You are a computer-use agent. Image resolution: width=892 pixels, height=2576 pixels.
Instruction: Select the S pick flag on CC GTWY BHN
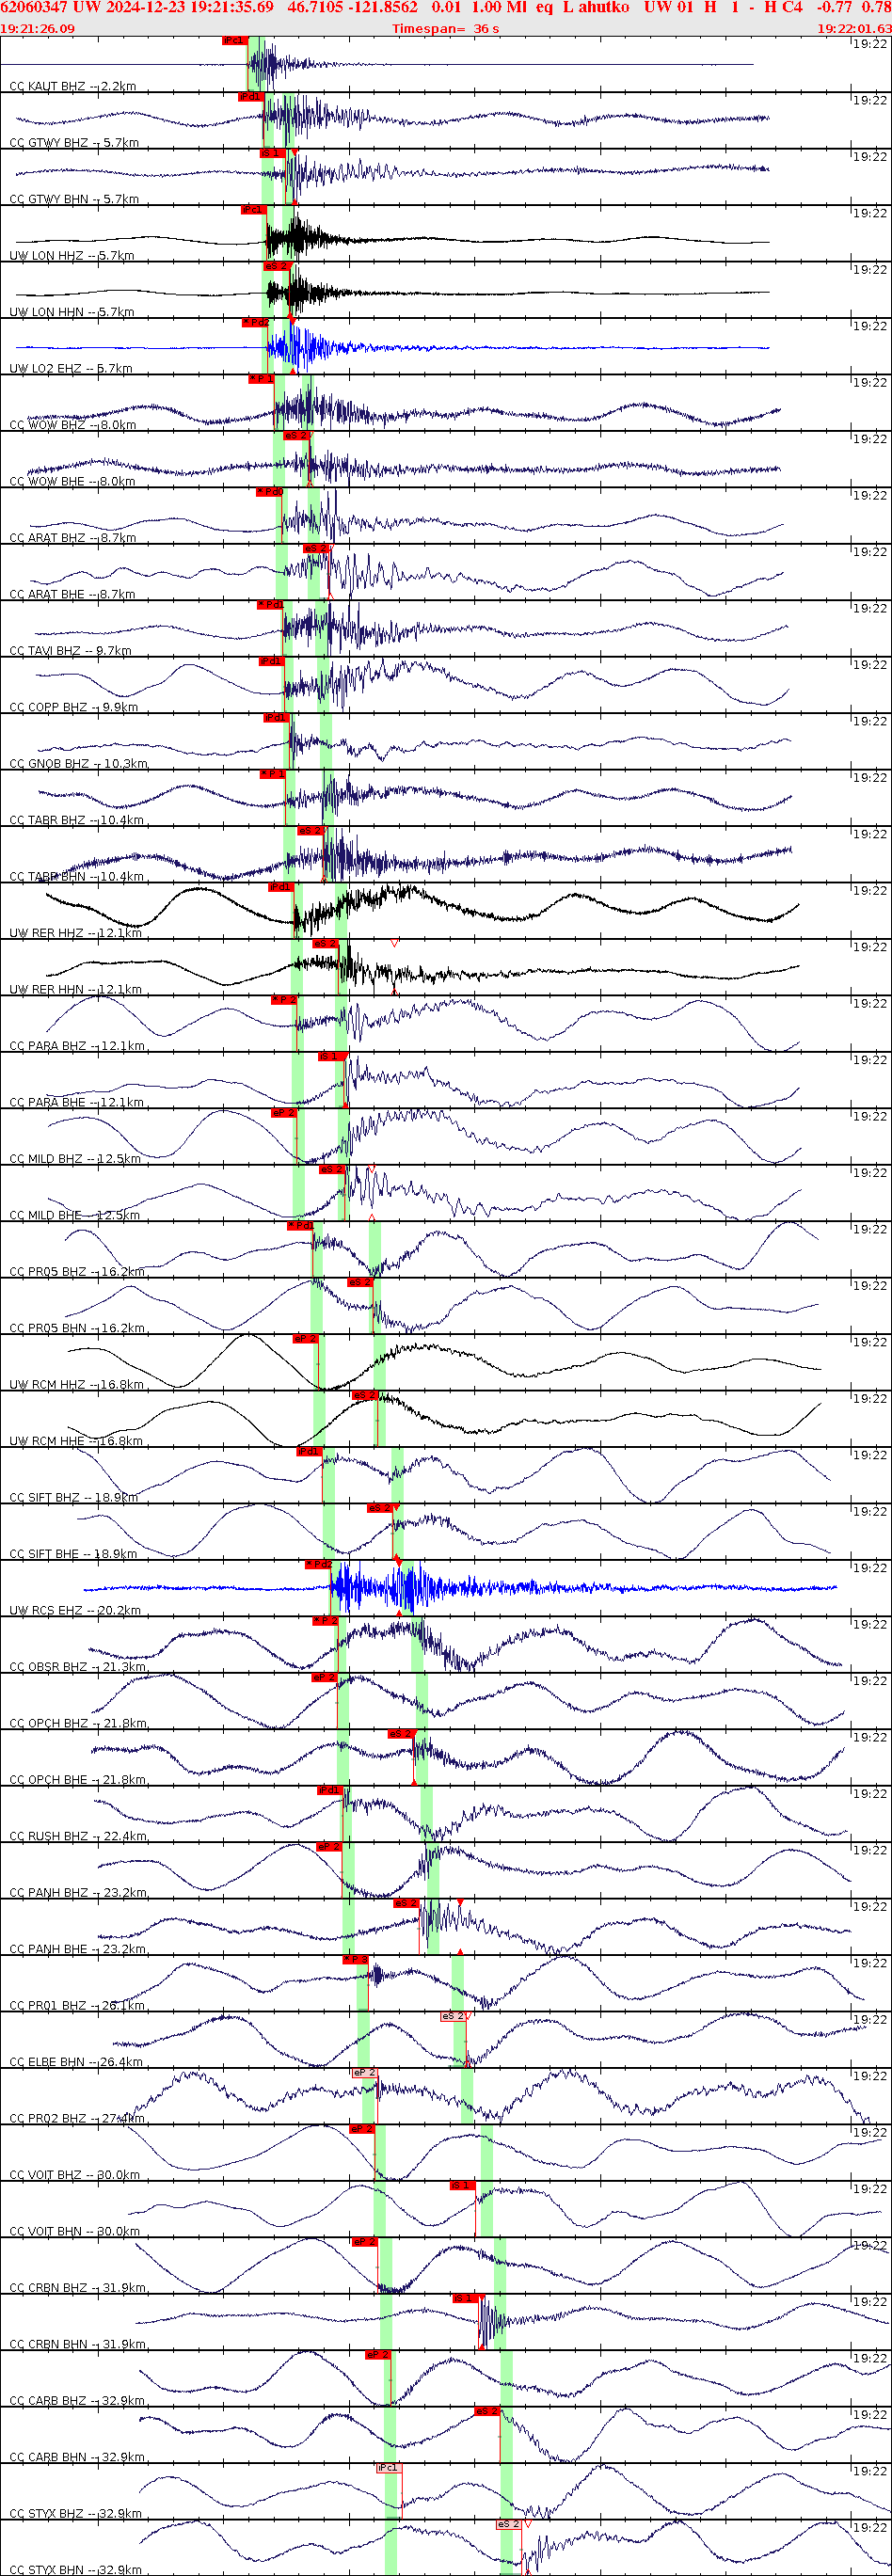coord(272,154)
